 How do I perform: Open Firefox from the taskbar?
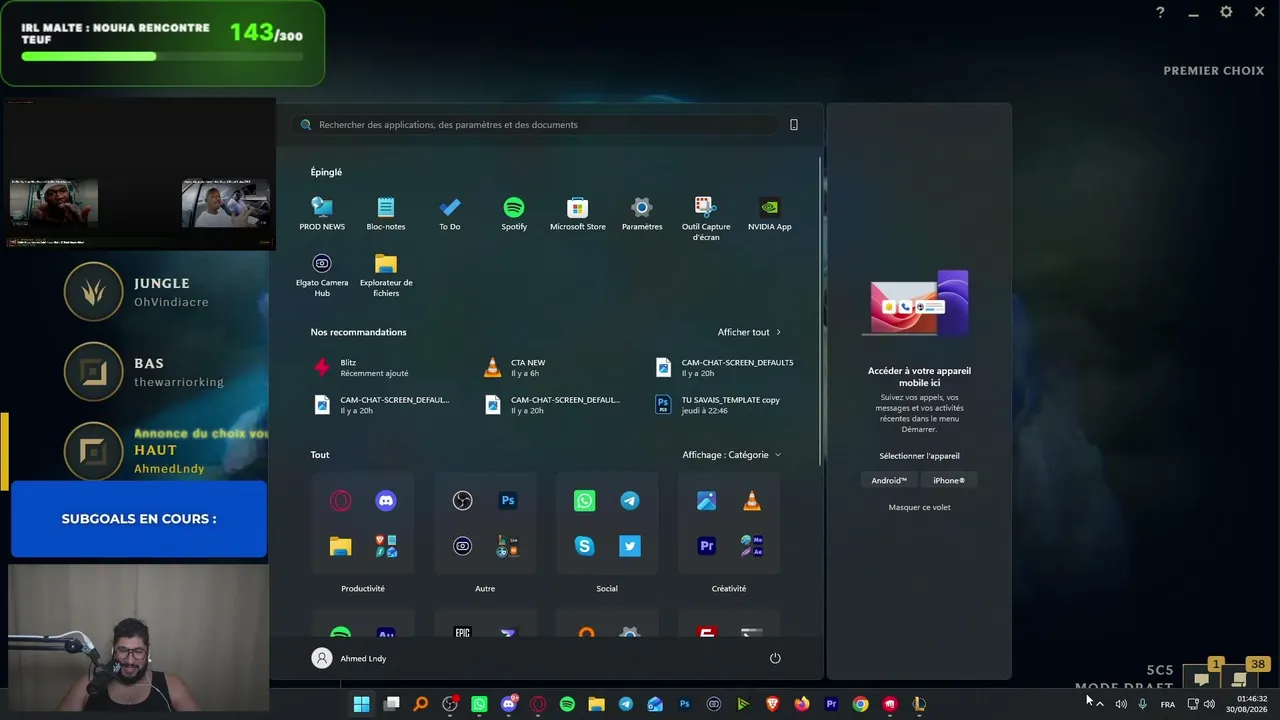point(802,704)
